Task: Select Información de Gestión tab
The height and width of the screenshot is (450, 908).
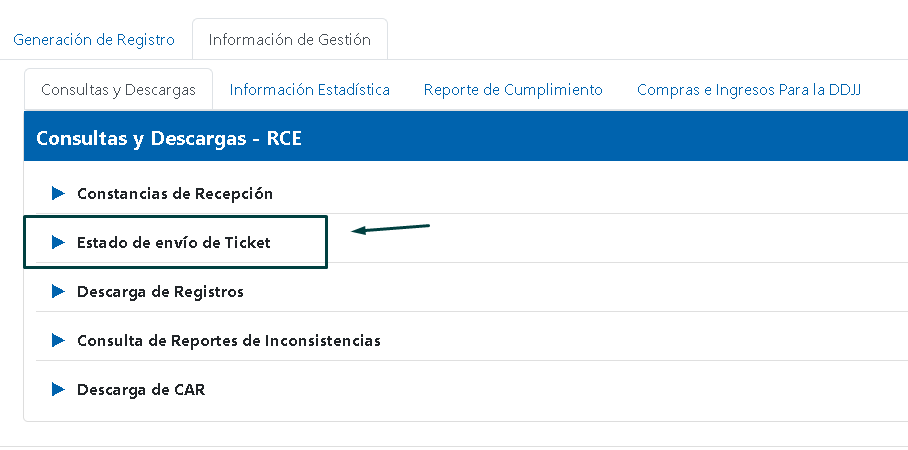Action: (x=289, y=40)
